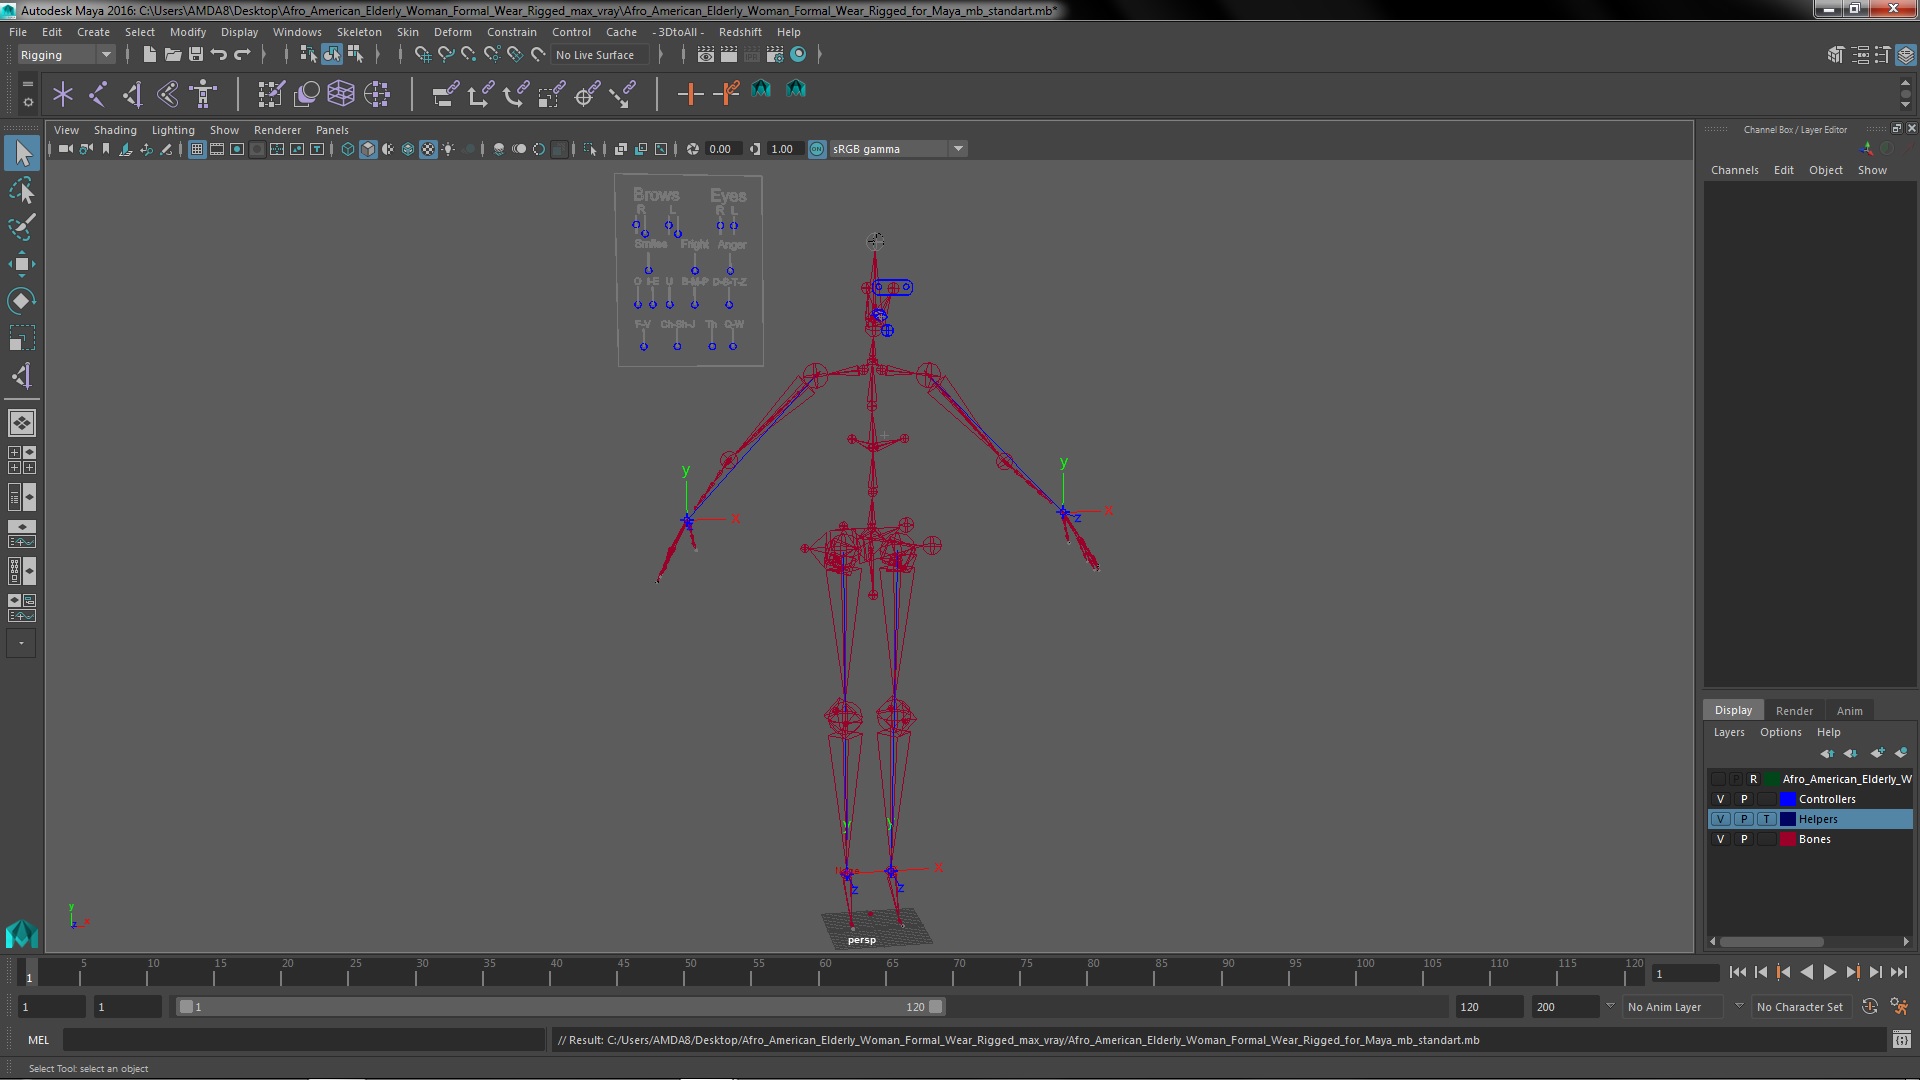Click the Open Scene folder icon
Image resolution: width=1920 pixels, height=1080 pixels.
[x=172, y=54]
